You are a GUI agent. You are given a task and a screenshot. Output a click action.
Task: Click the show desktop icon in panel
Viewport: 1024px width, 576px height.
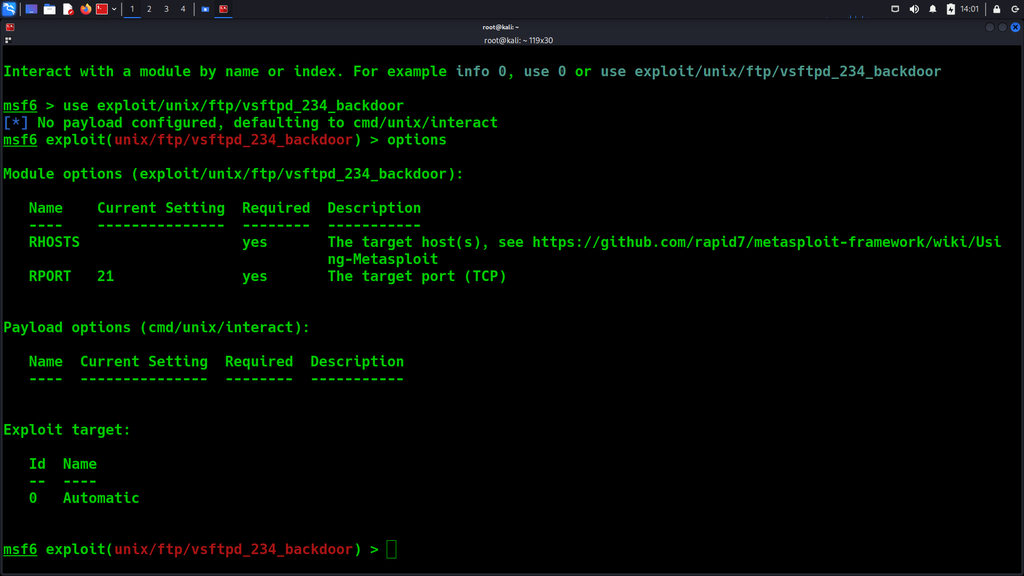point(32,9)
